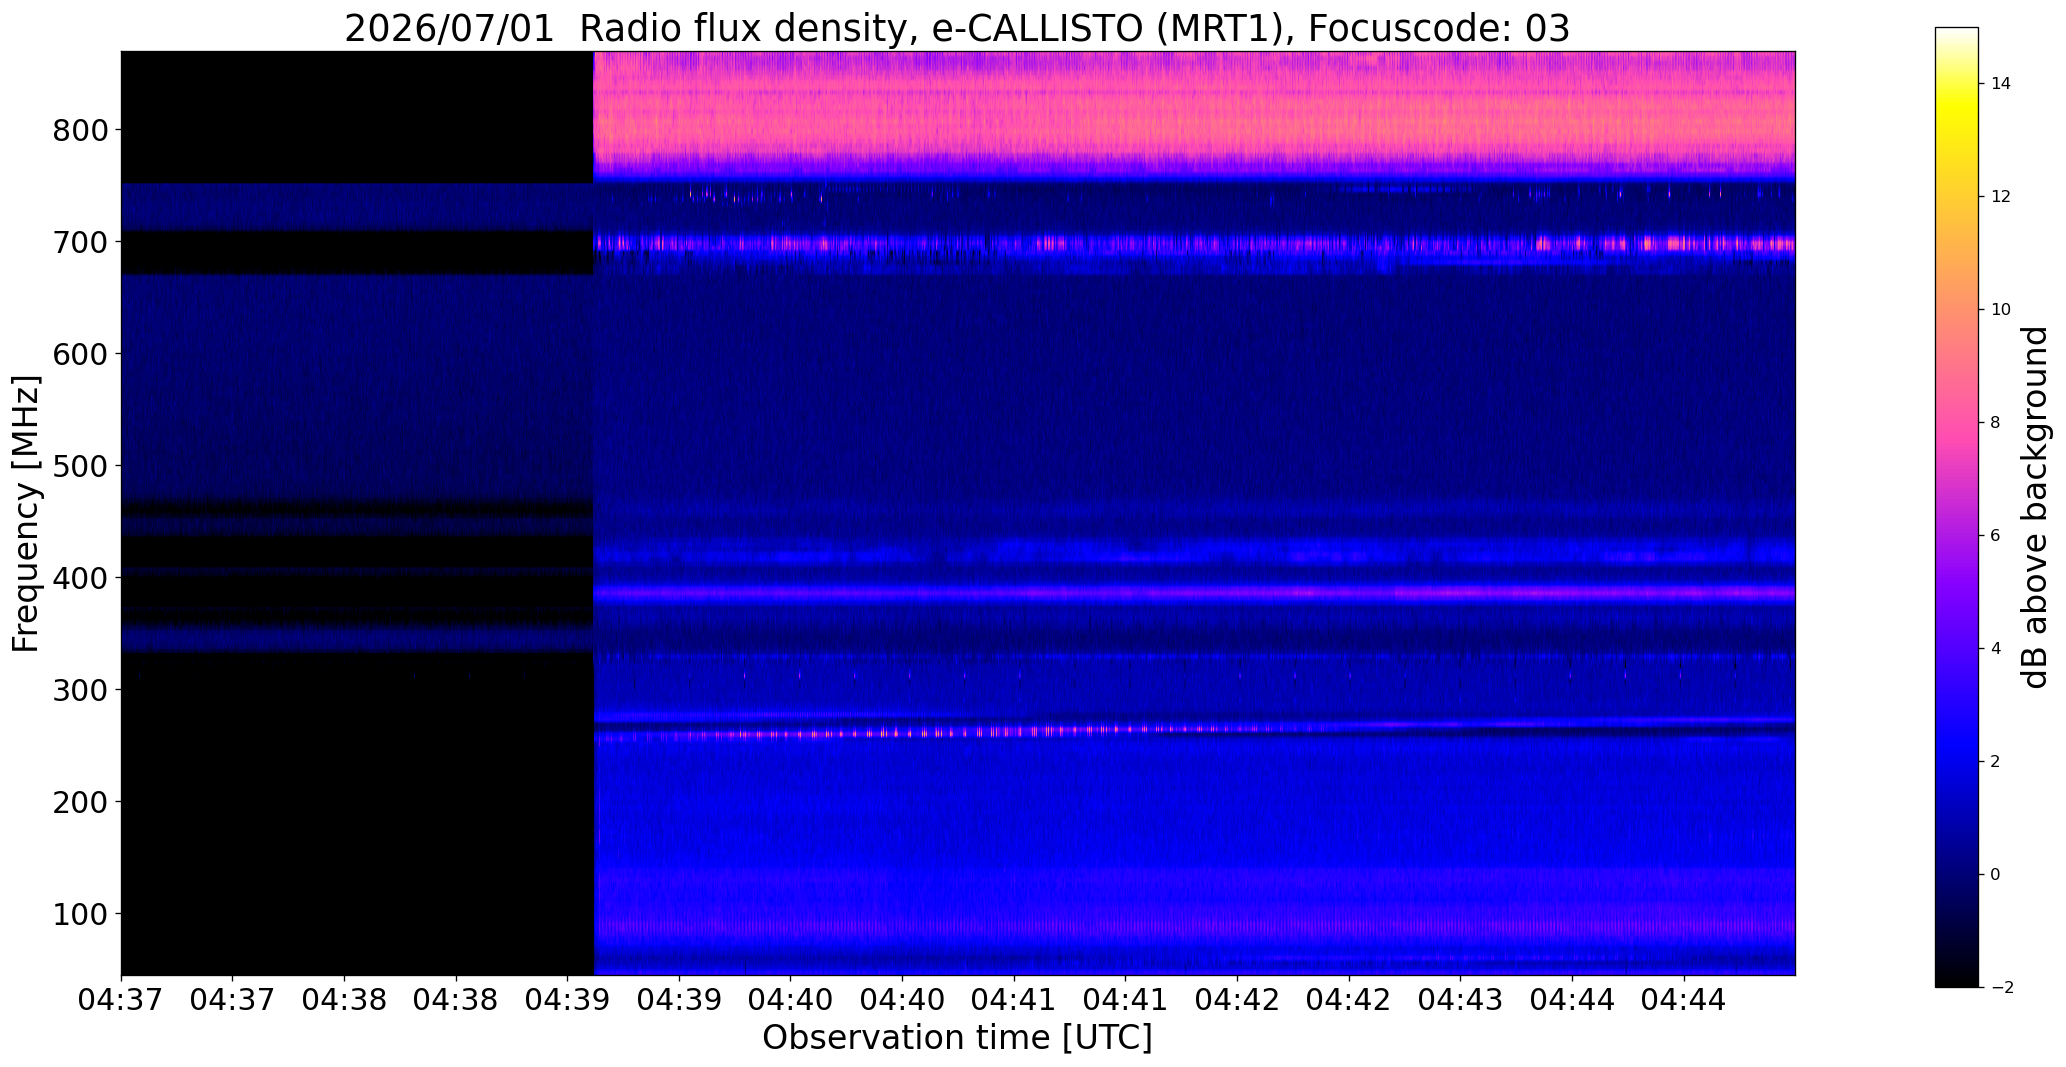Select the 8 dB pink region of colorbar
The image size is (2066, 1067).
(1957, 422)
